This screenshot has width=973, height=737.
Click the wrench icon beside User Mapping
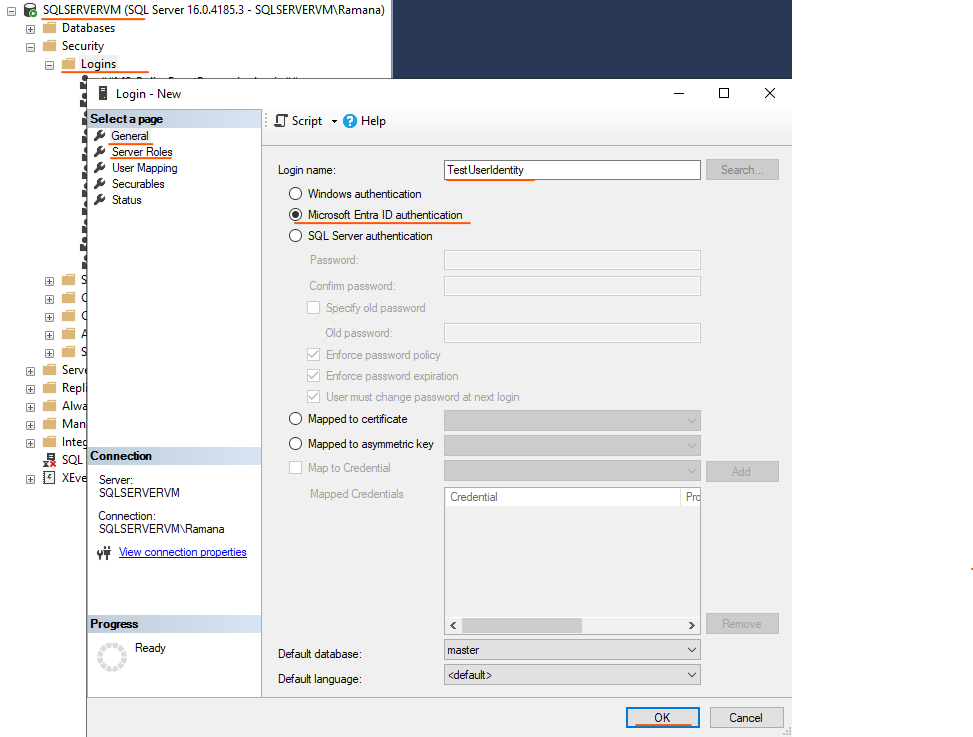point(99,168)
